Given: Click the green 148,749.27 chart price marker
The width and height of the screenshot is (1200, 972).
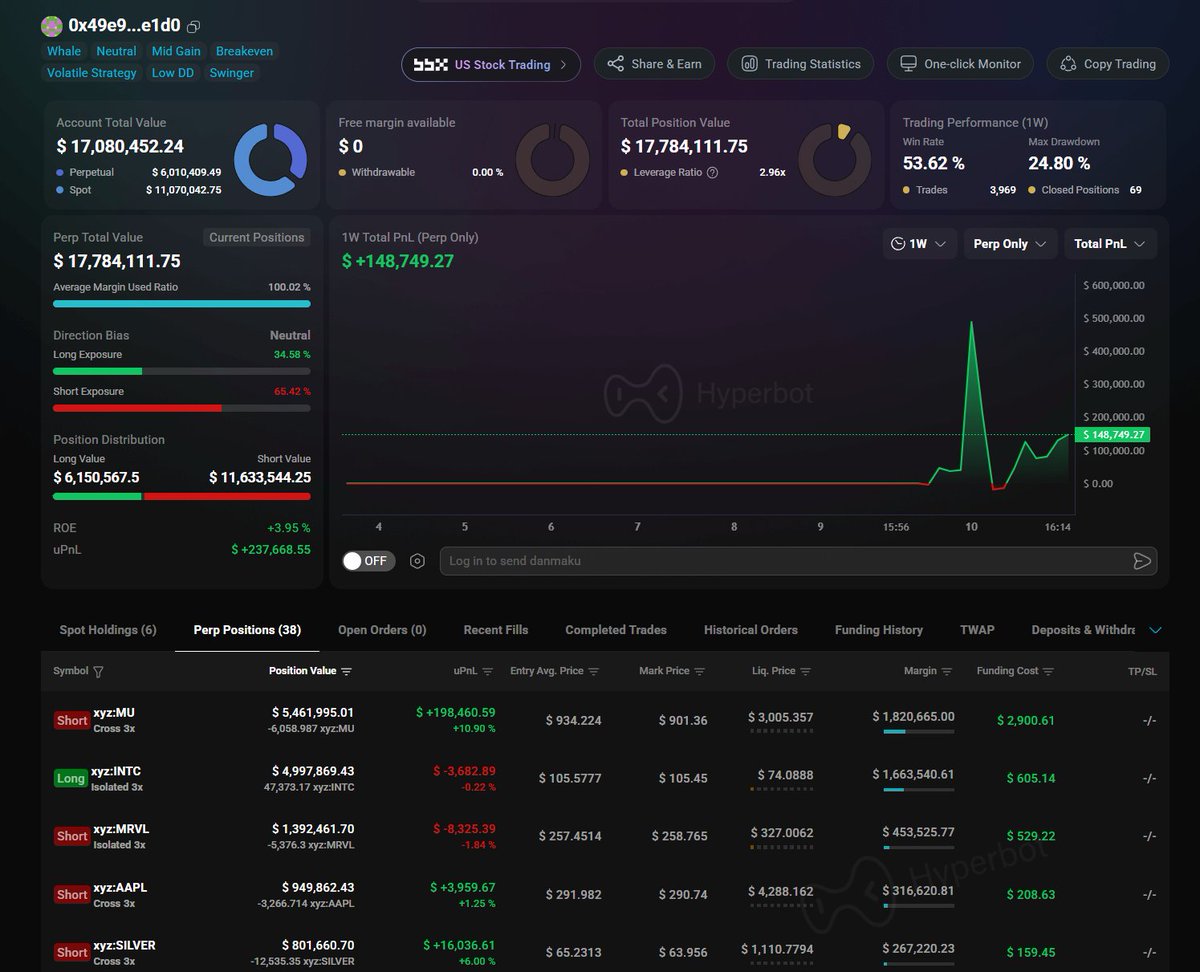Looking at the screenshot, I should coord(1112,435).
